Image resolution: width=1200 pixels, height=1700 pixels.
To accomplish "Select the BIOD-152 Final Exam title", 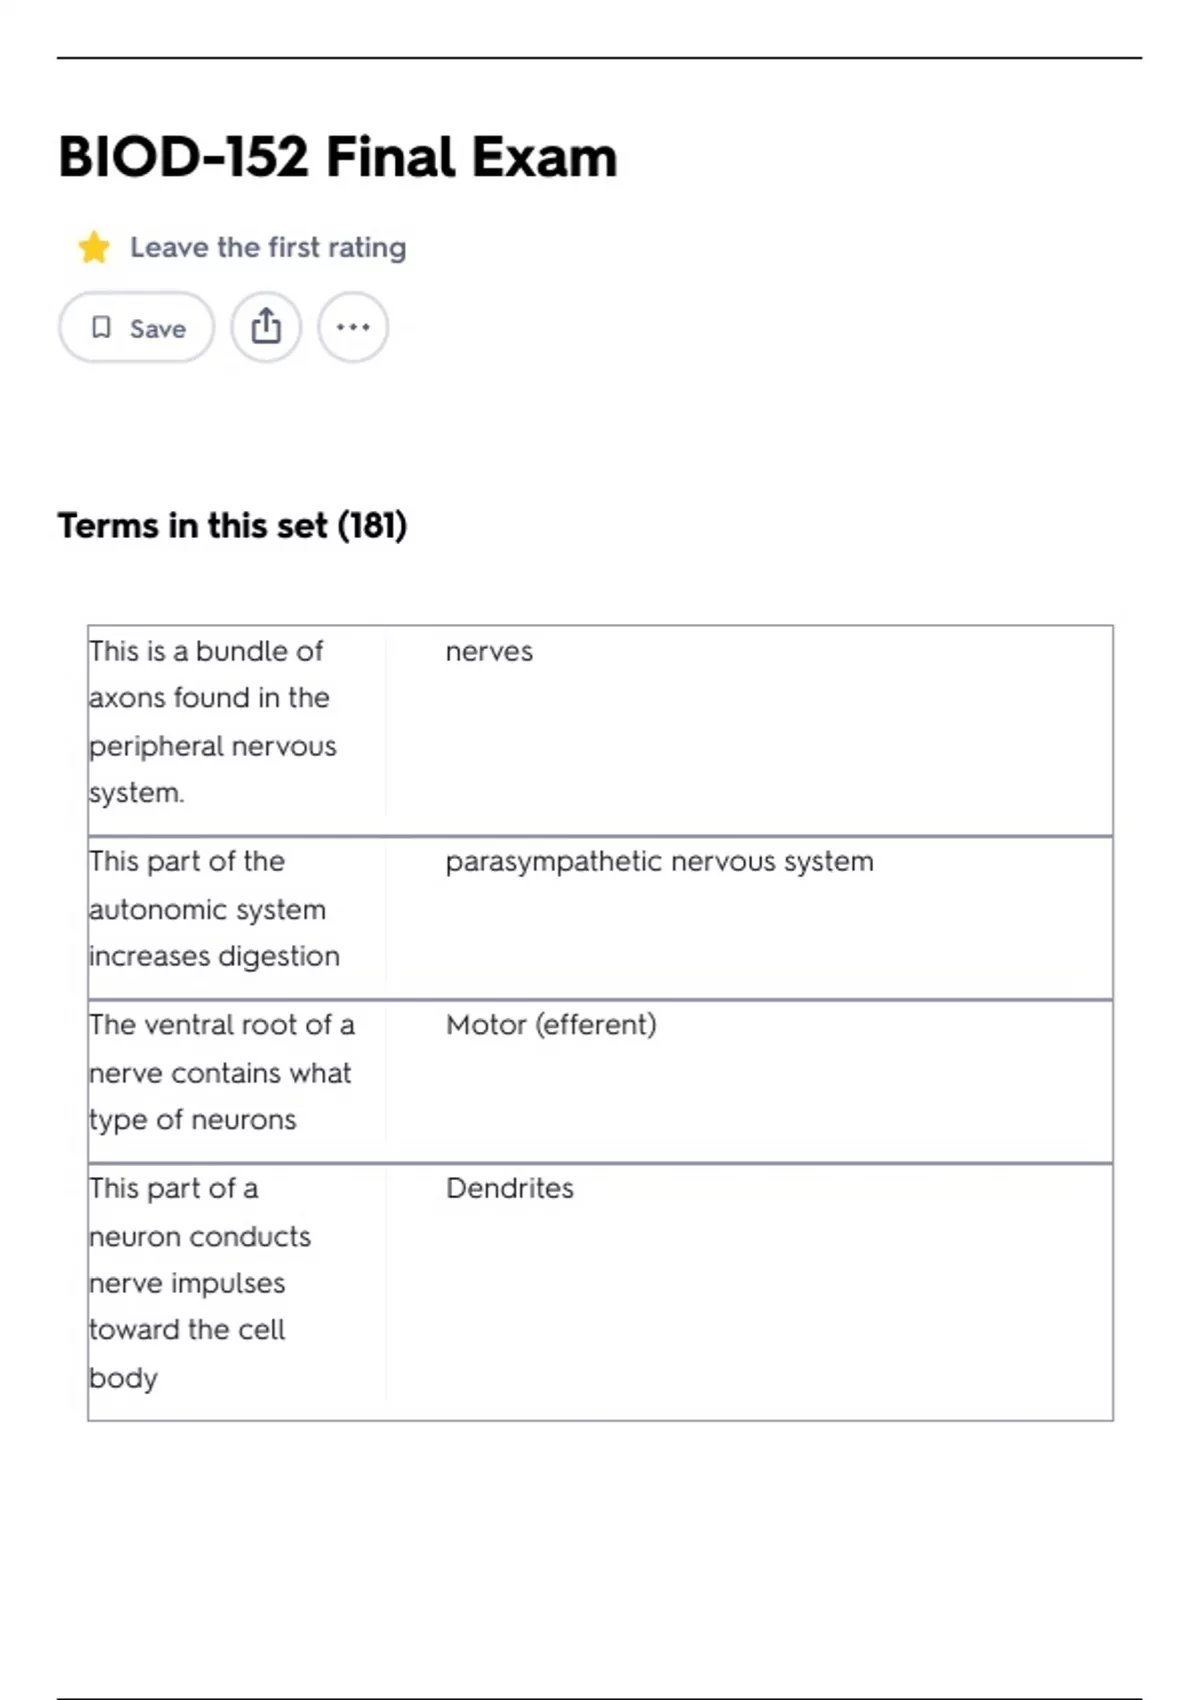I will tap(338, 157).
